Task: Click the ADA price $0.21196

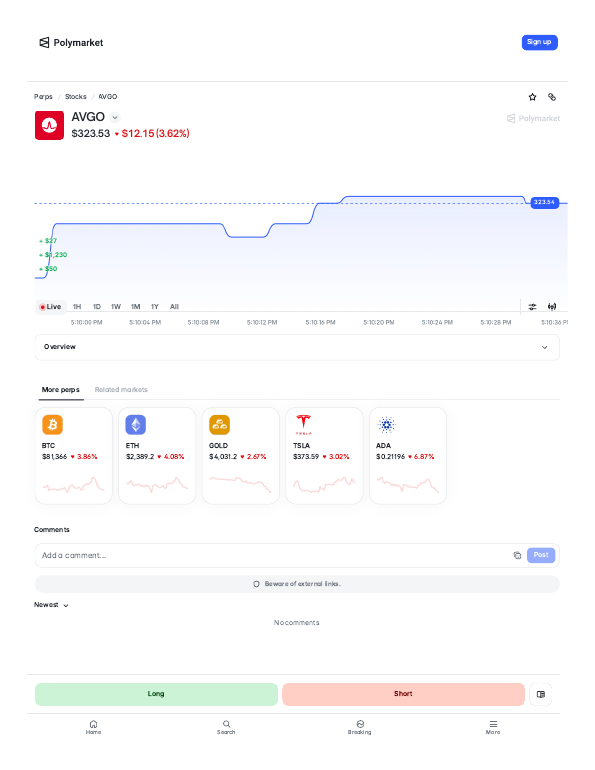Action: (391, 457)
